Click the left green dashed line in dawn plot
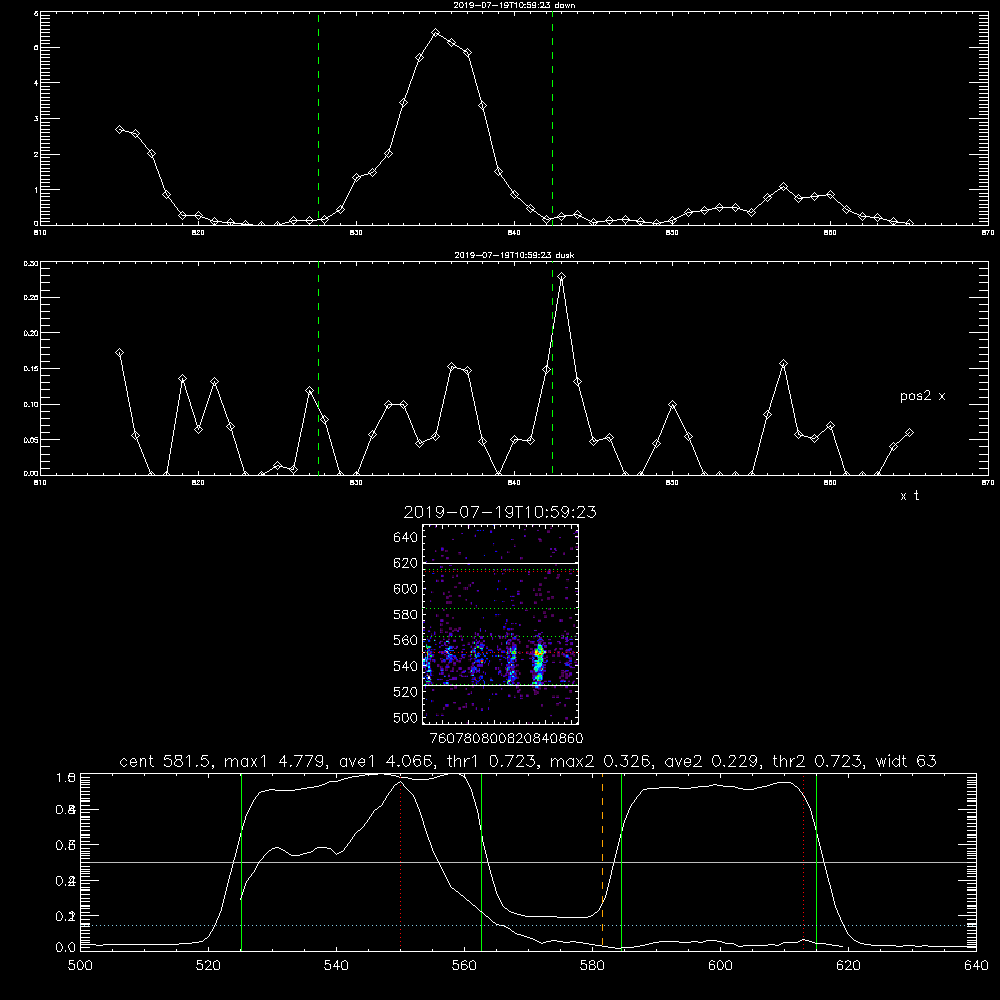Image resolution: width=1000 pixels, height=1000 pixels. tap(318, 118)
